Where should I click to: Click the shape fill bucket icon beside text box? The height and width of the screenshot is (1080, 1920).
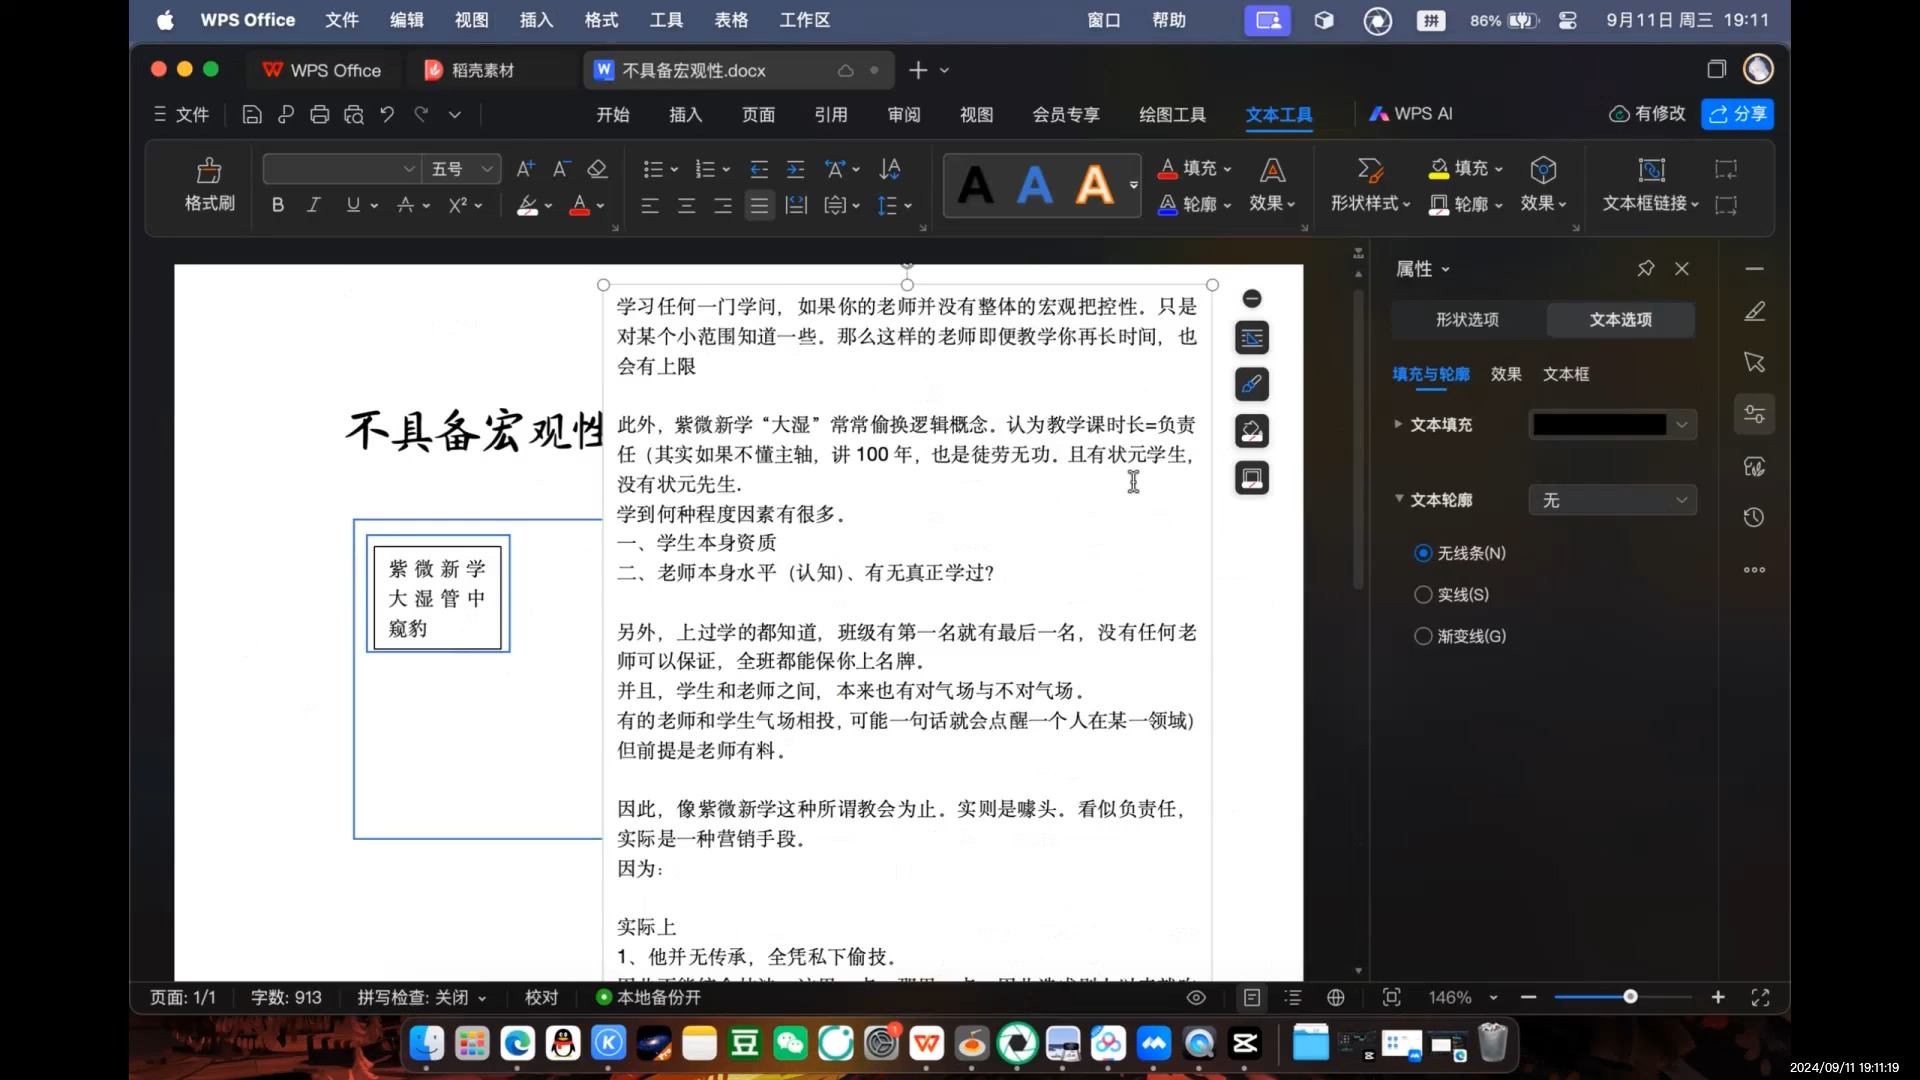(x=1252, y=431)
